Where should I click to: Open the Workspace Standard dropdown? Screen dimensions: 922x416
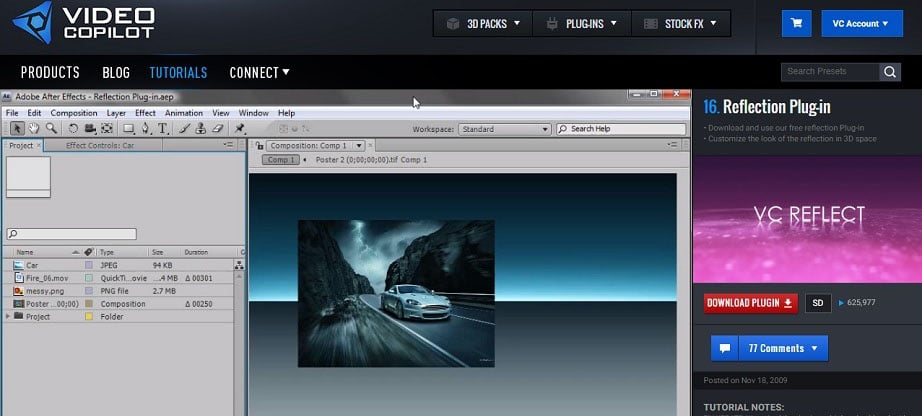(505, 129)
